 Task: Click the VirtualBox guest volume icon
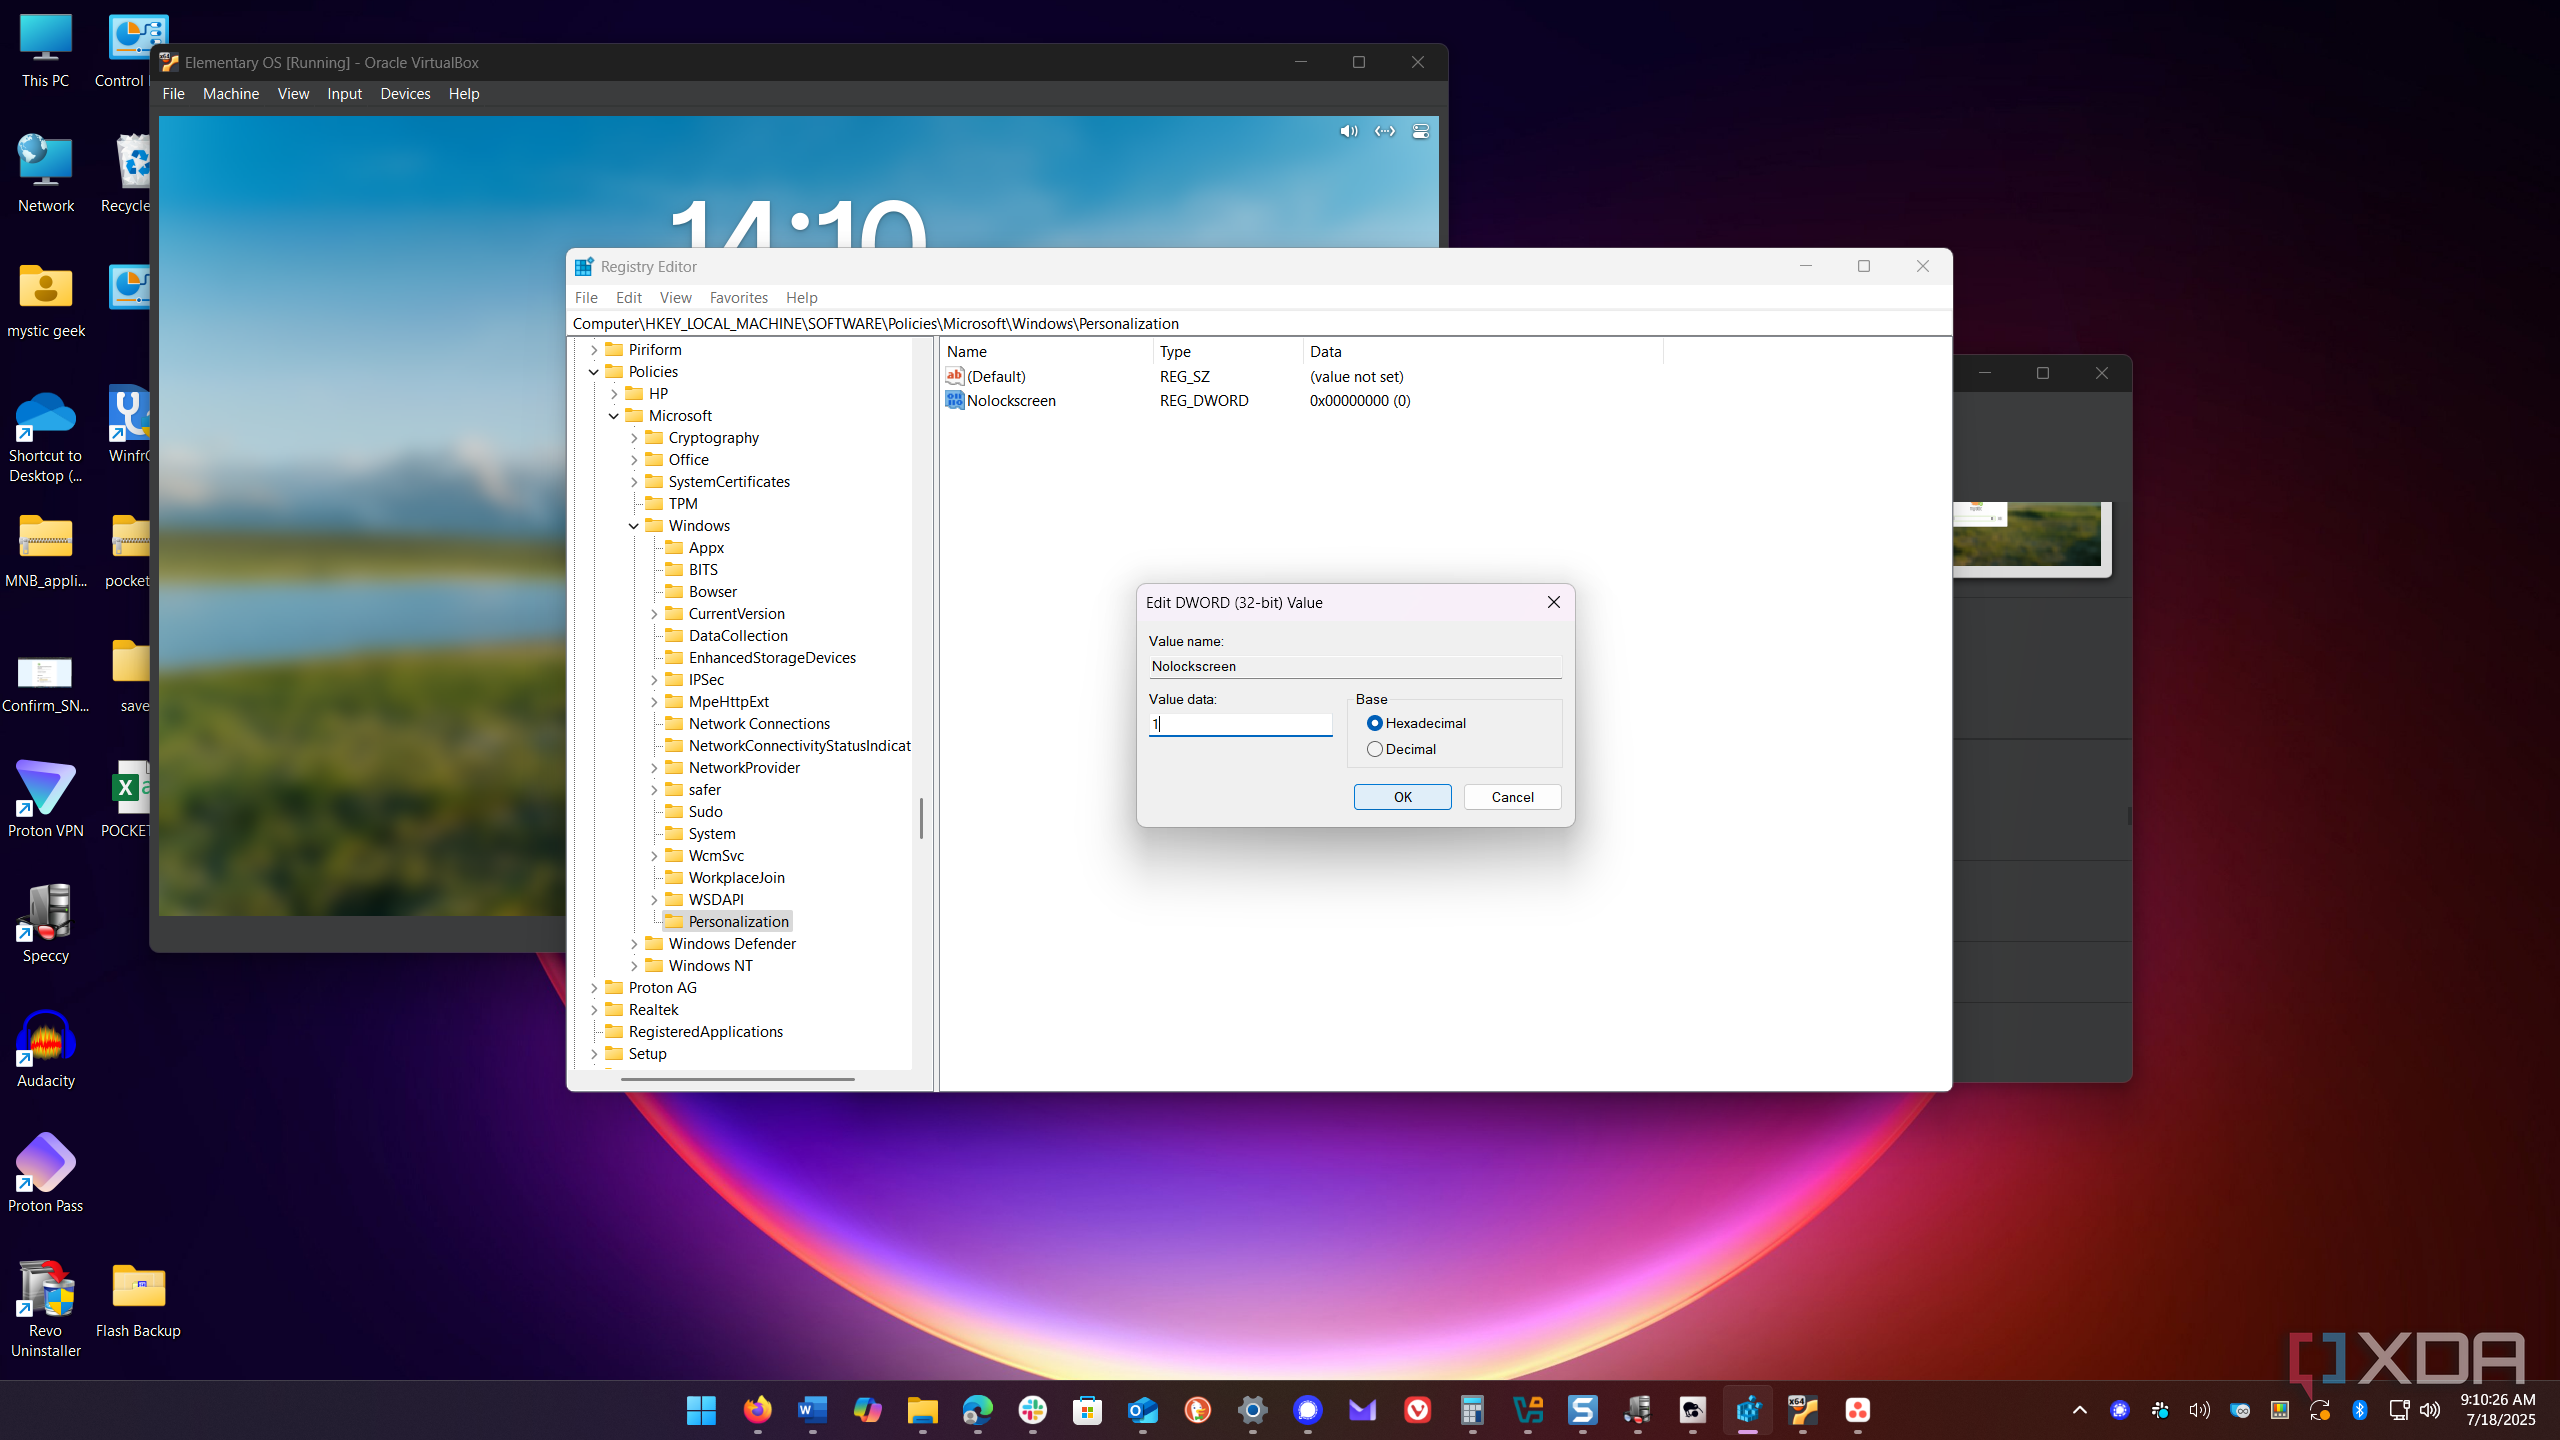coord(1348,132)
